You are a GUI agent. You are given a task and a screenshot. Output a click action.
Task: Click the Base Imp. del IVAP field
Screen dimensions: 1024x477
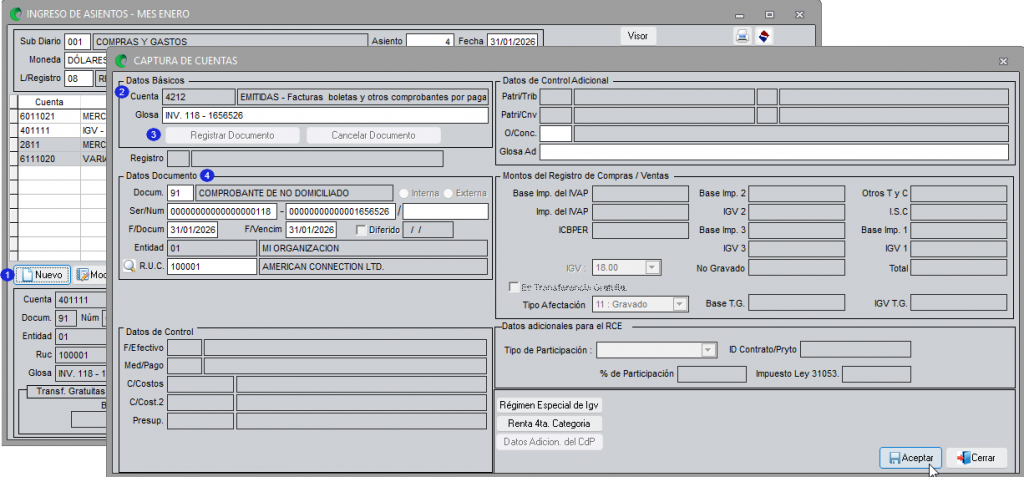(x=640, y=193)
